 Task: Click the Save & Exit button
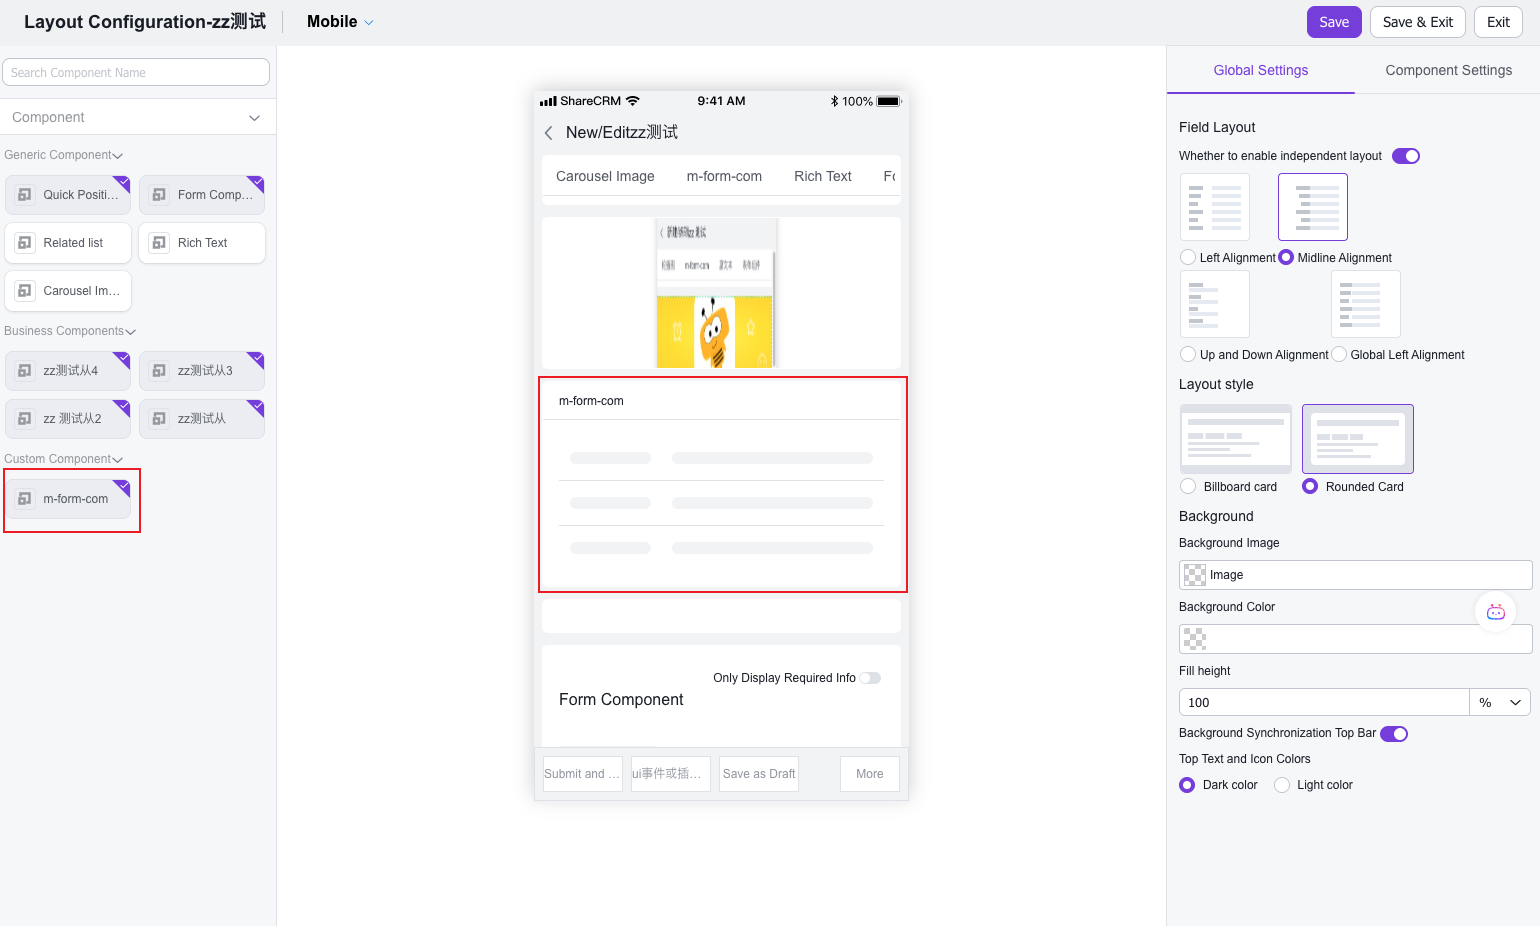[1417, 22]
